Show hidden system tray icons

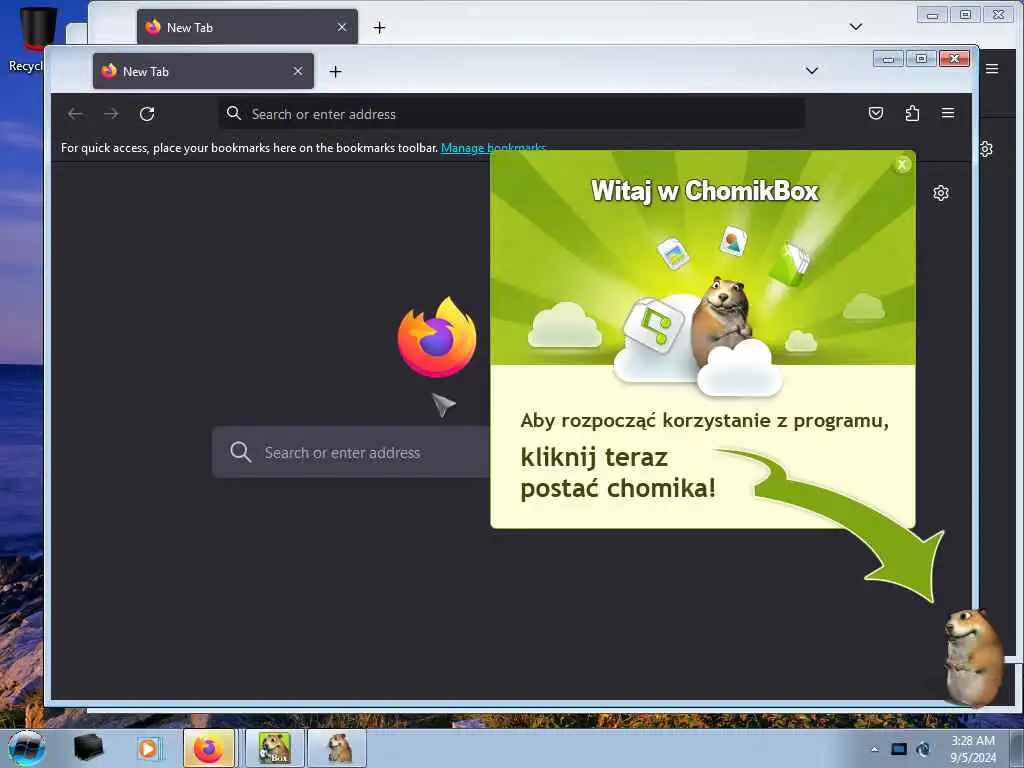pyautogui.click(x=874, y=749)
